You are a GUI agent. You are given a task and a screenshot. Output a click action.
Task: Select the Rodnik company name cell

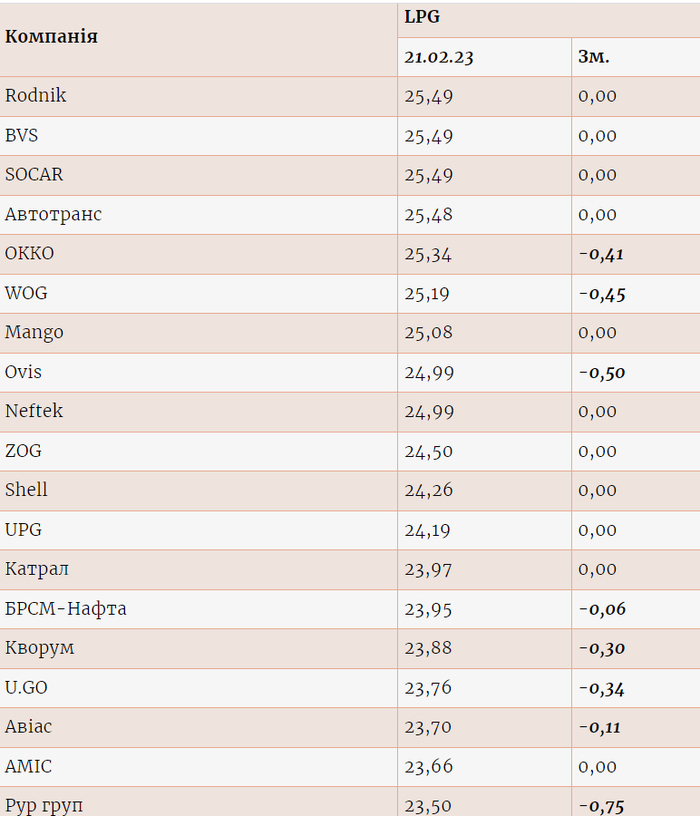tap(36, 96)
